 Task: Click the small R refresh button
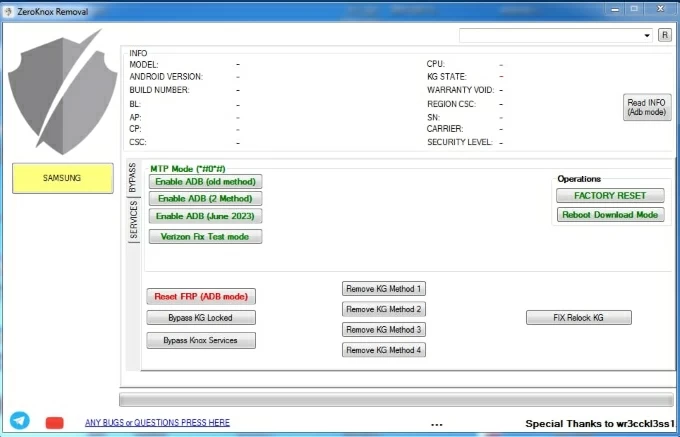coord(664,35)
